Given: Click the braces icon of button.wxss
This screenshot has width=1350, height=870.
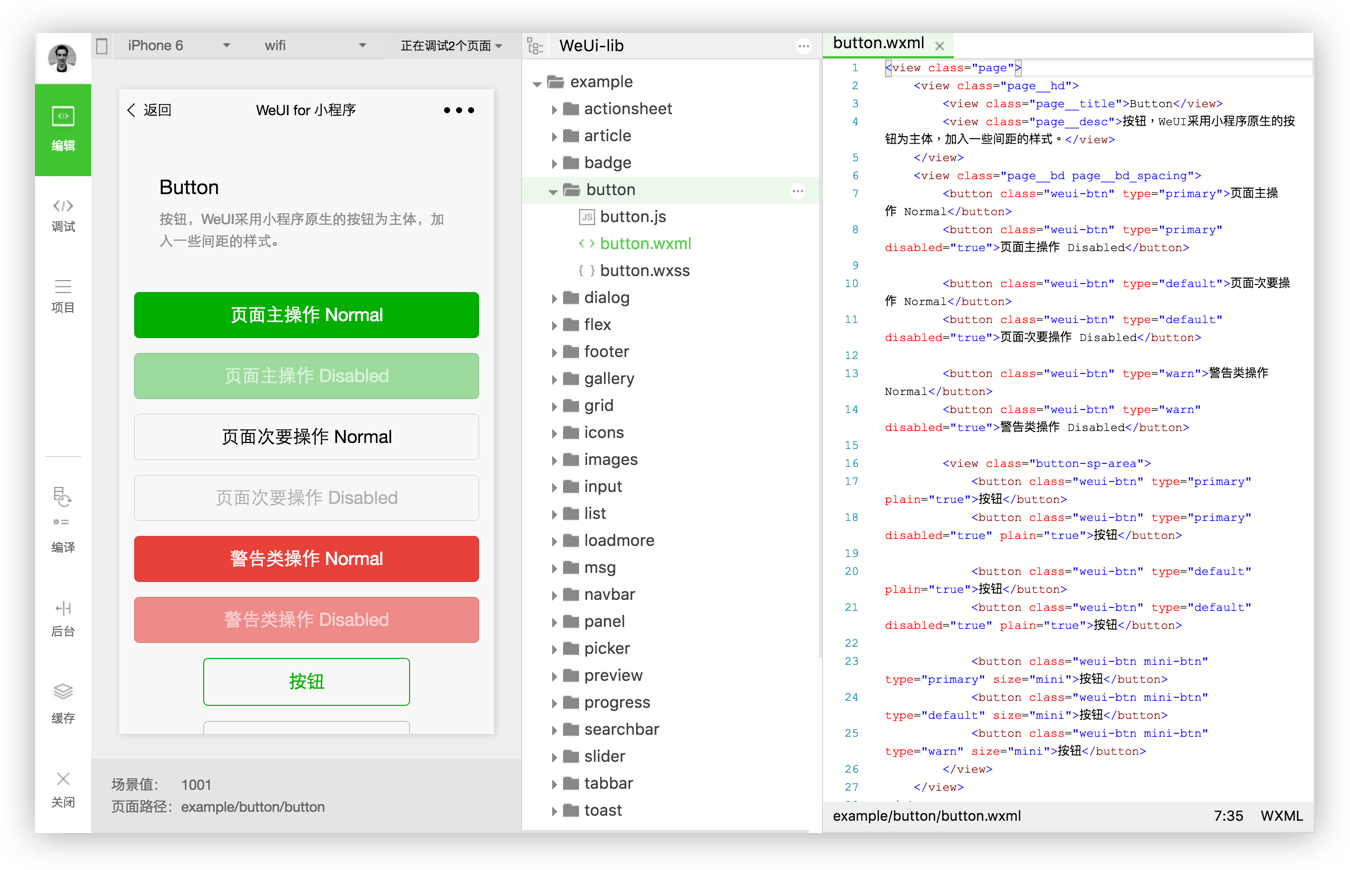Looking at the screenshot, I should 587,271.
